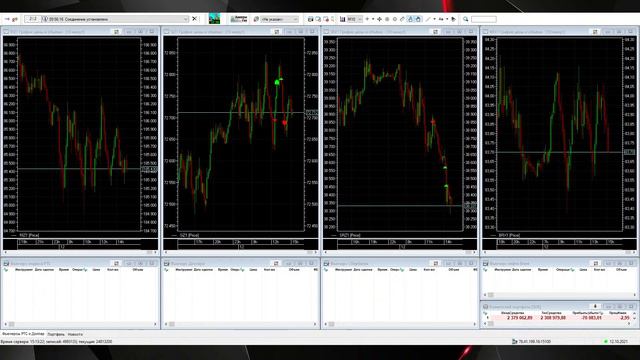This screenshot has height=360, width=640.
Task: Click the current price tag on the RIZ1 chart axis
Action: (149, 169)
